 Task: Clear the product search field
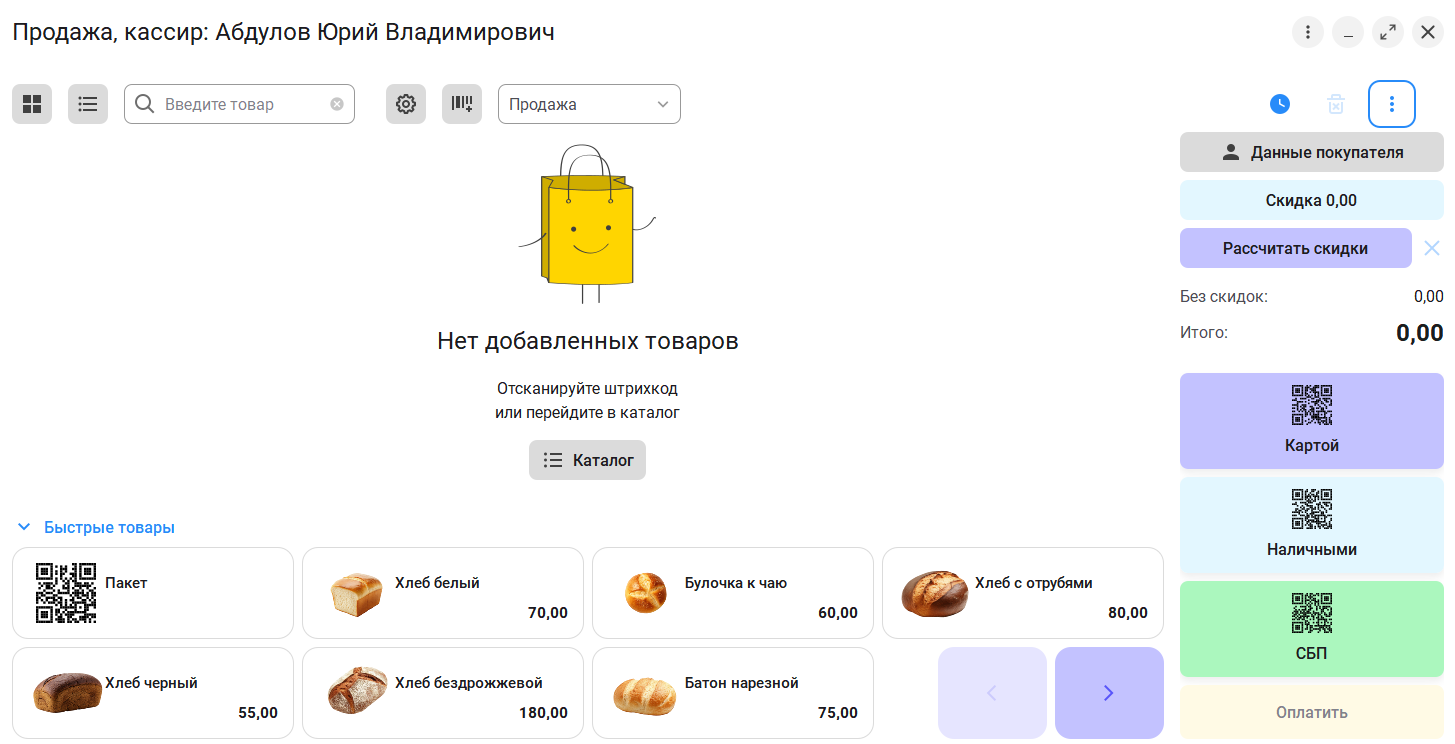(337, 104)
